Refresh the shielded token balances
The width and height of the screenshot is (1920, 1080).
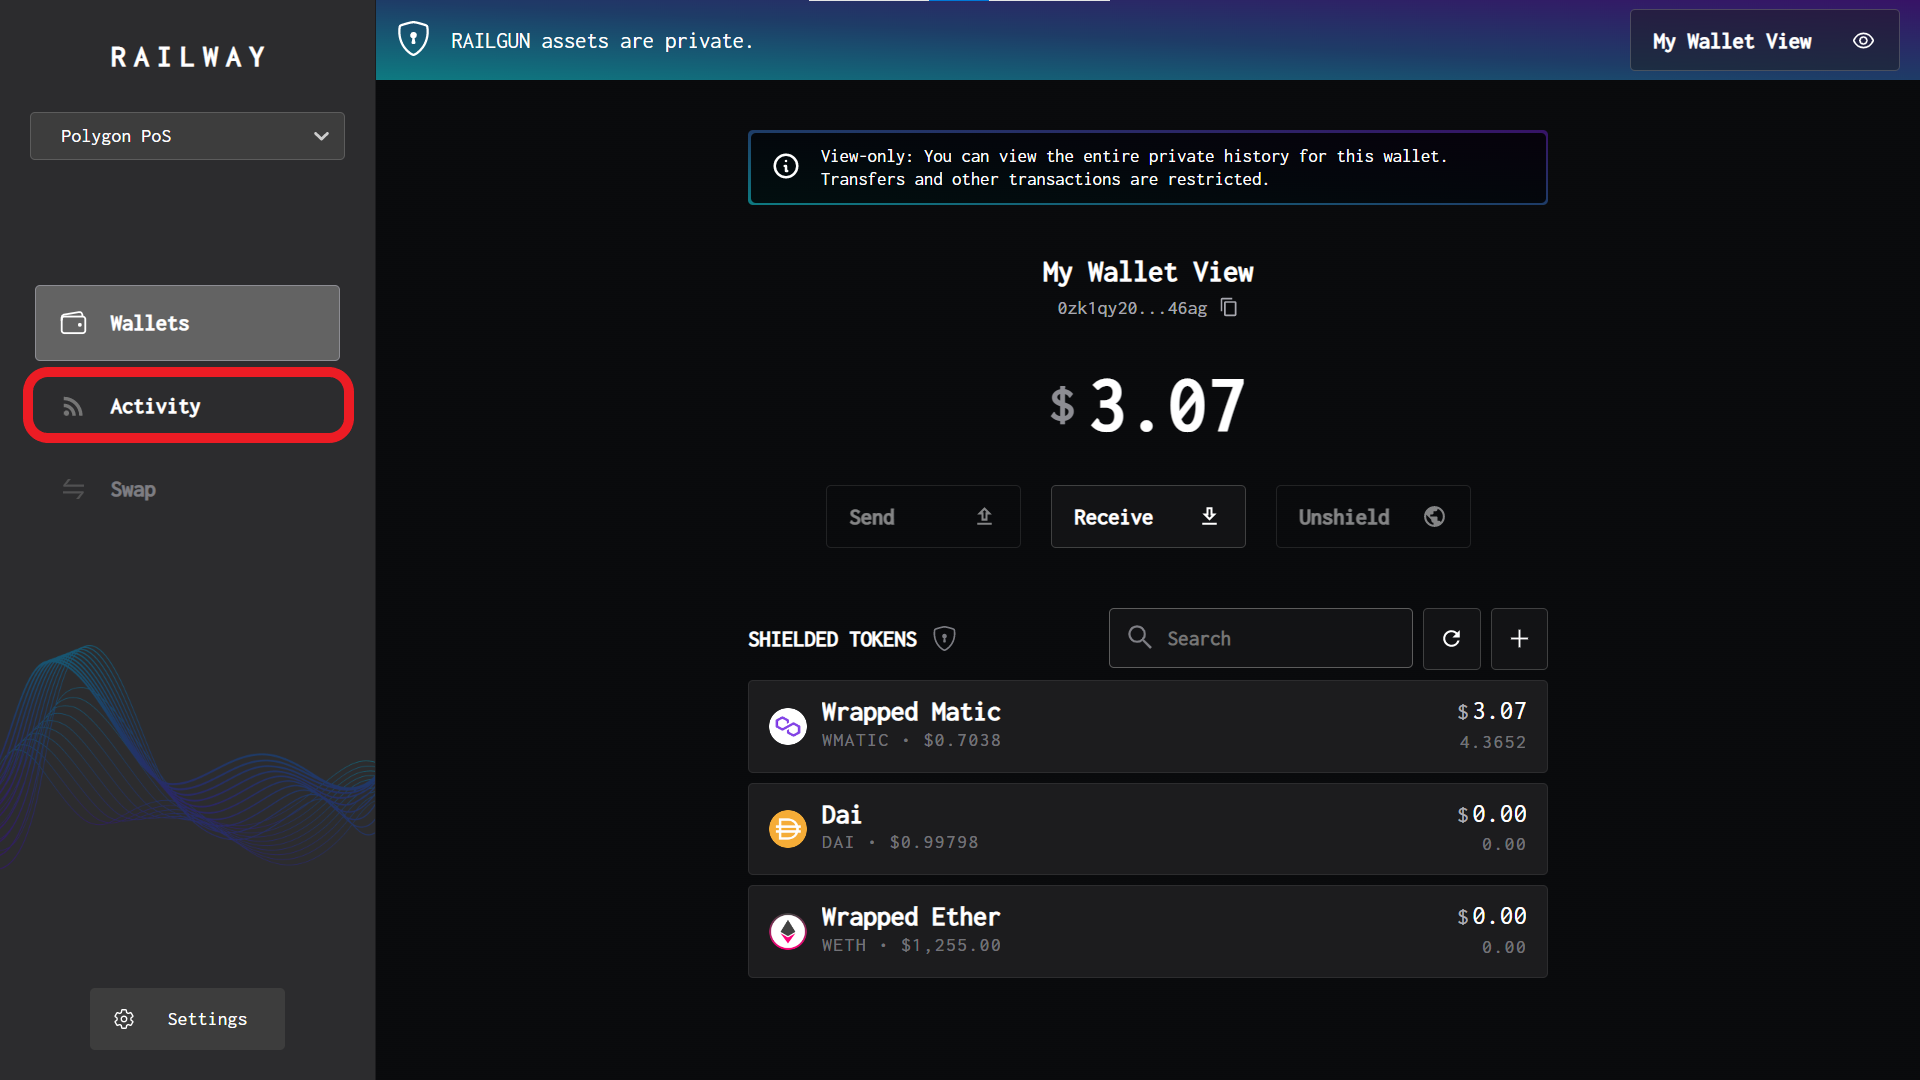1452,638
